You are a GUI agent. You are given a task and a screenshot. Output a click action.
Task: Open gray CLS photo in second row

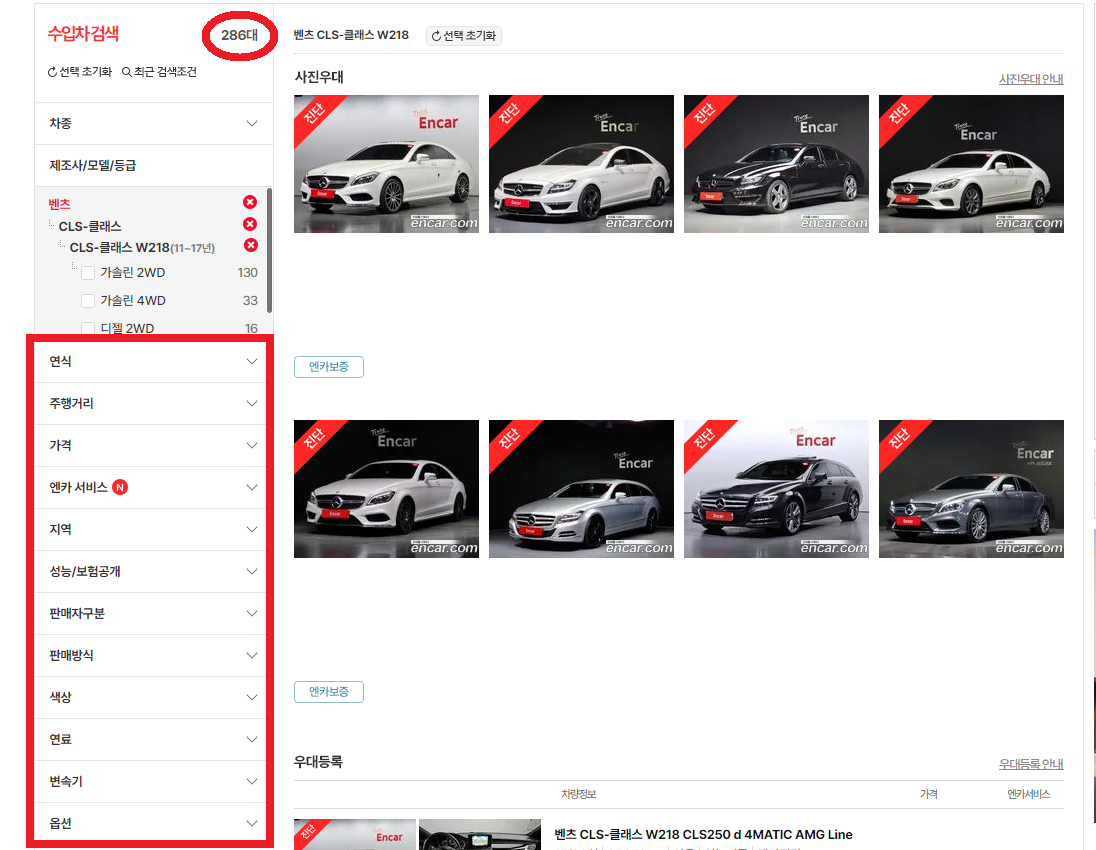pyautogui.click(x=972, y=489)
